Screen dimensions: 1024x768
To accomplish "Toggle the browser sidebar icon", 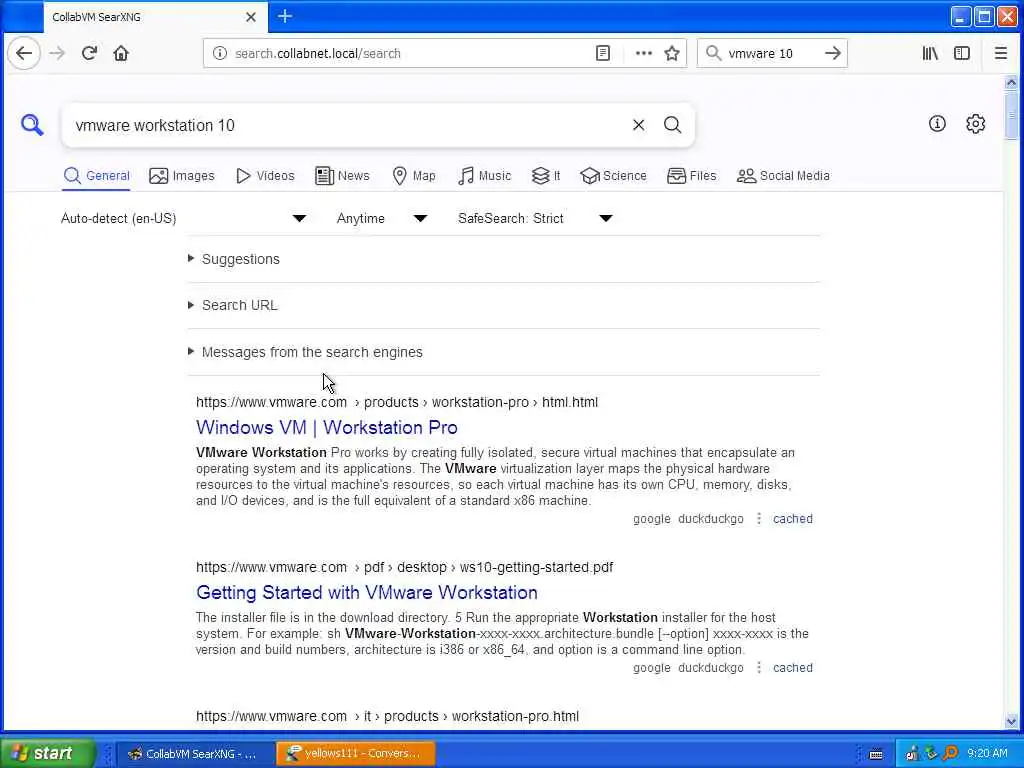I will (962, 54).
